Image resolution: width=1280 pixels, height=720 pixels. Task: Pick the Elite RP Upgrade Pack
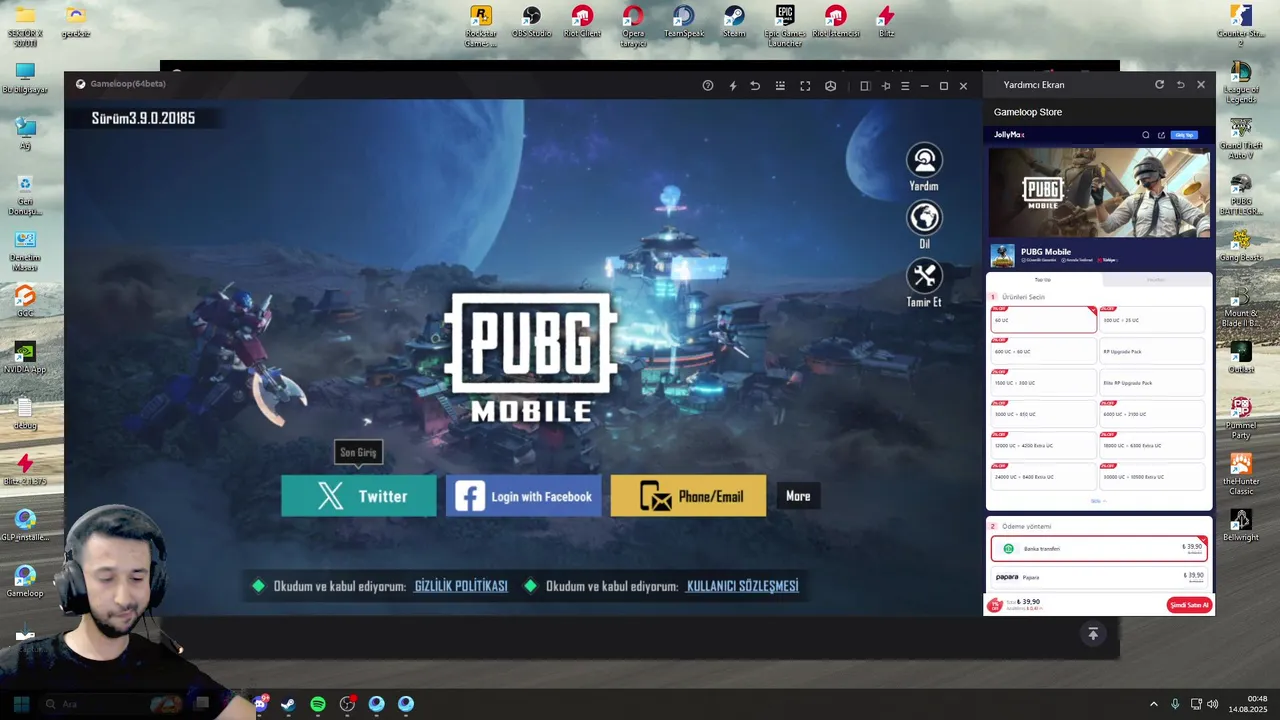click(x=1152, y=383)
